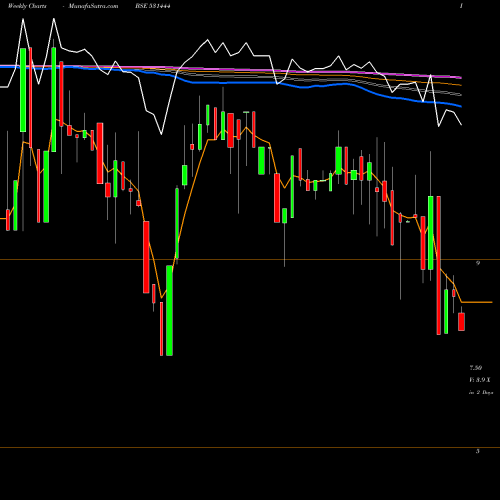Click the '9' price axis label

click(478, 263)
